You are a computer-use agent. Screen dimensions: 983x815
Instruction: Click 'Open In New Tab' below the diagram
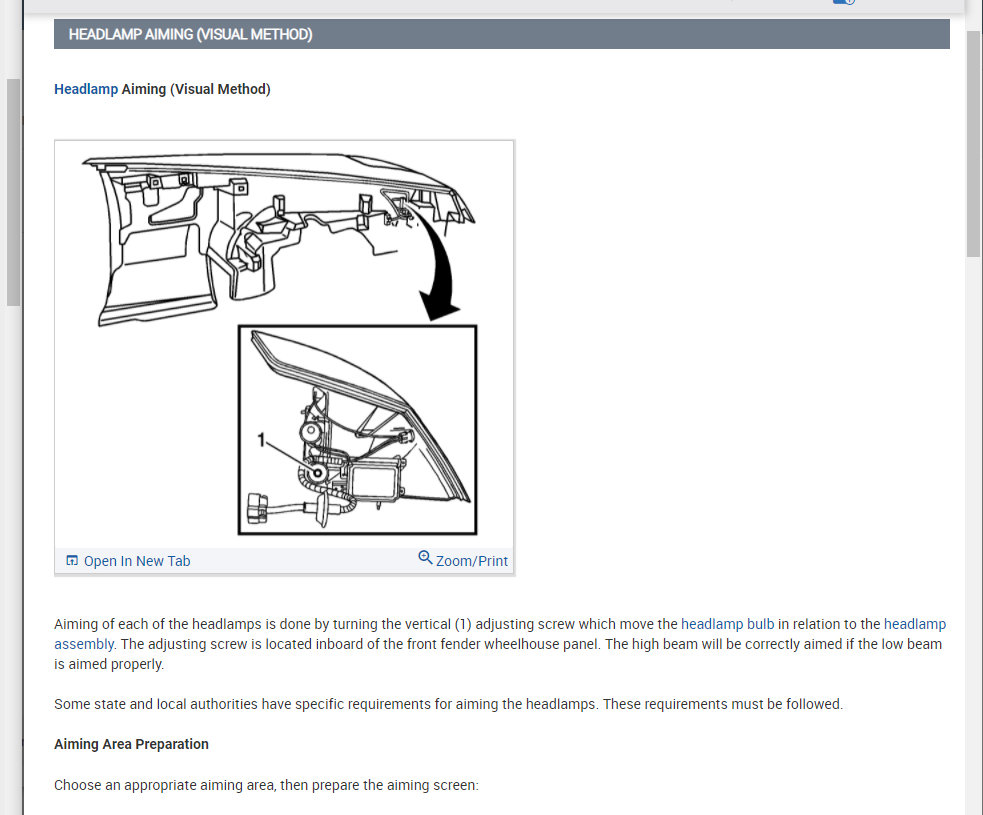(x=136, y=560)
